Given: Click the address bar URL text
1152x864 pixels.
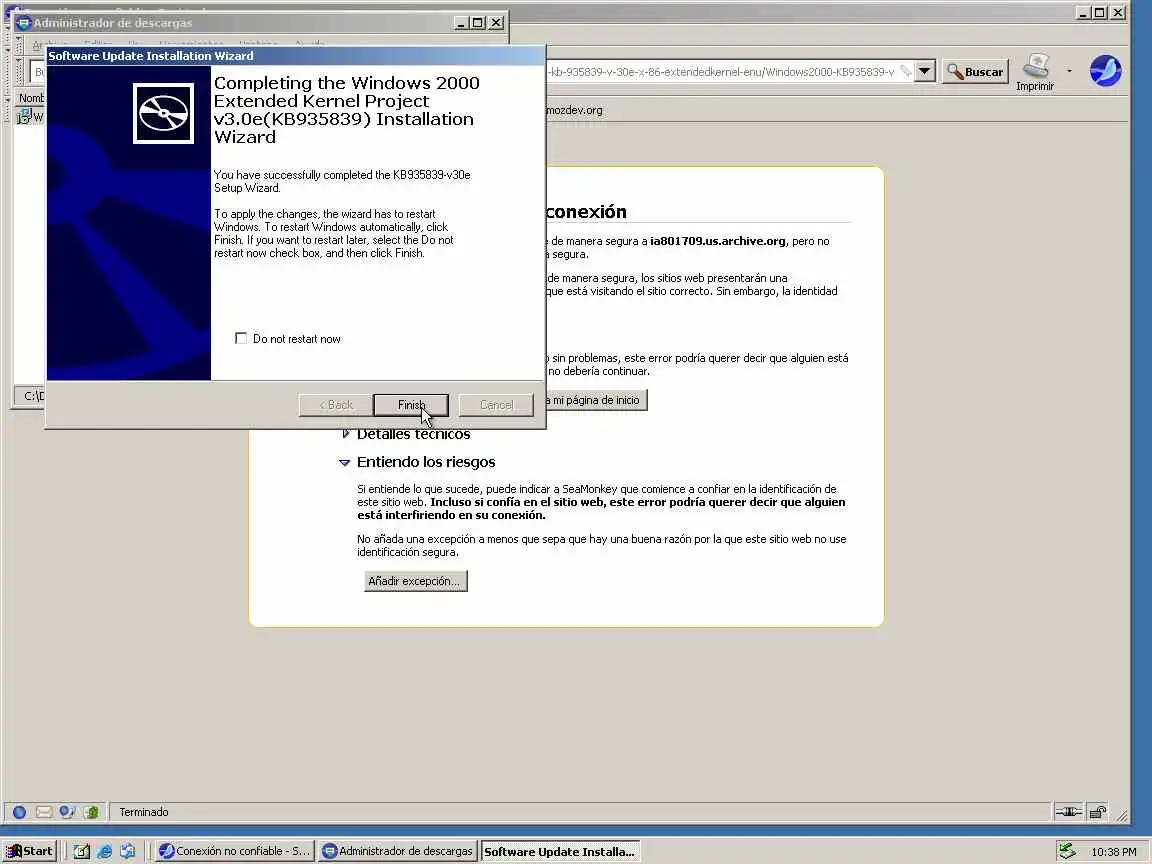Looking at the screenshot, I should (x=721, y=72).
